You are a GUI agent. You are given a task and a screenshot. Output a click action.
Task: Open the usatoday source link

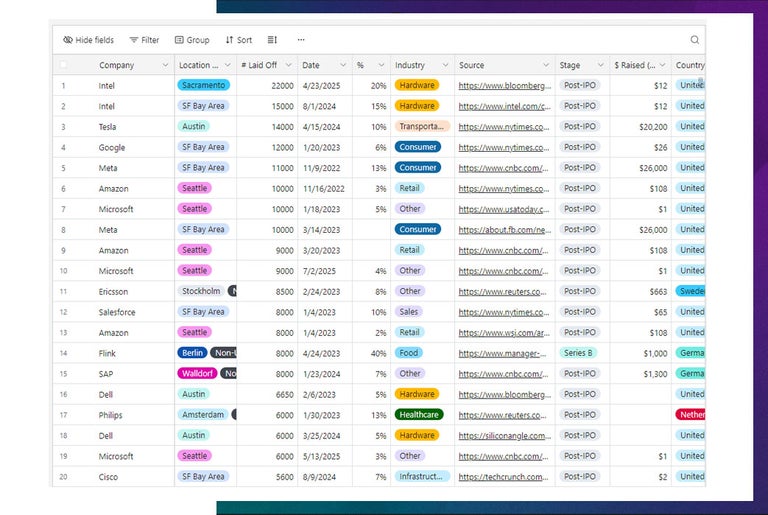[x=504, y=209]
